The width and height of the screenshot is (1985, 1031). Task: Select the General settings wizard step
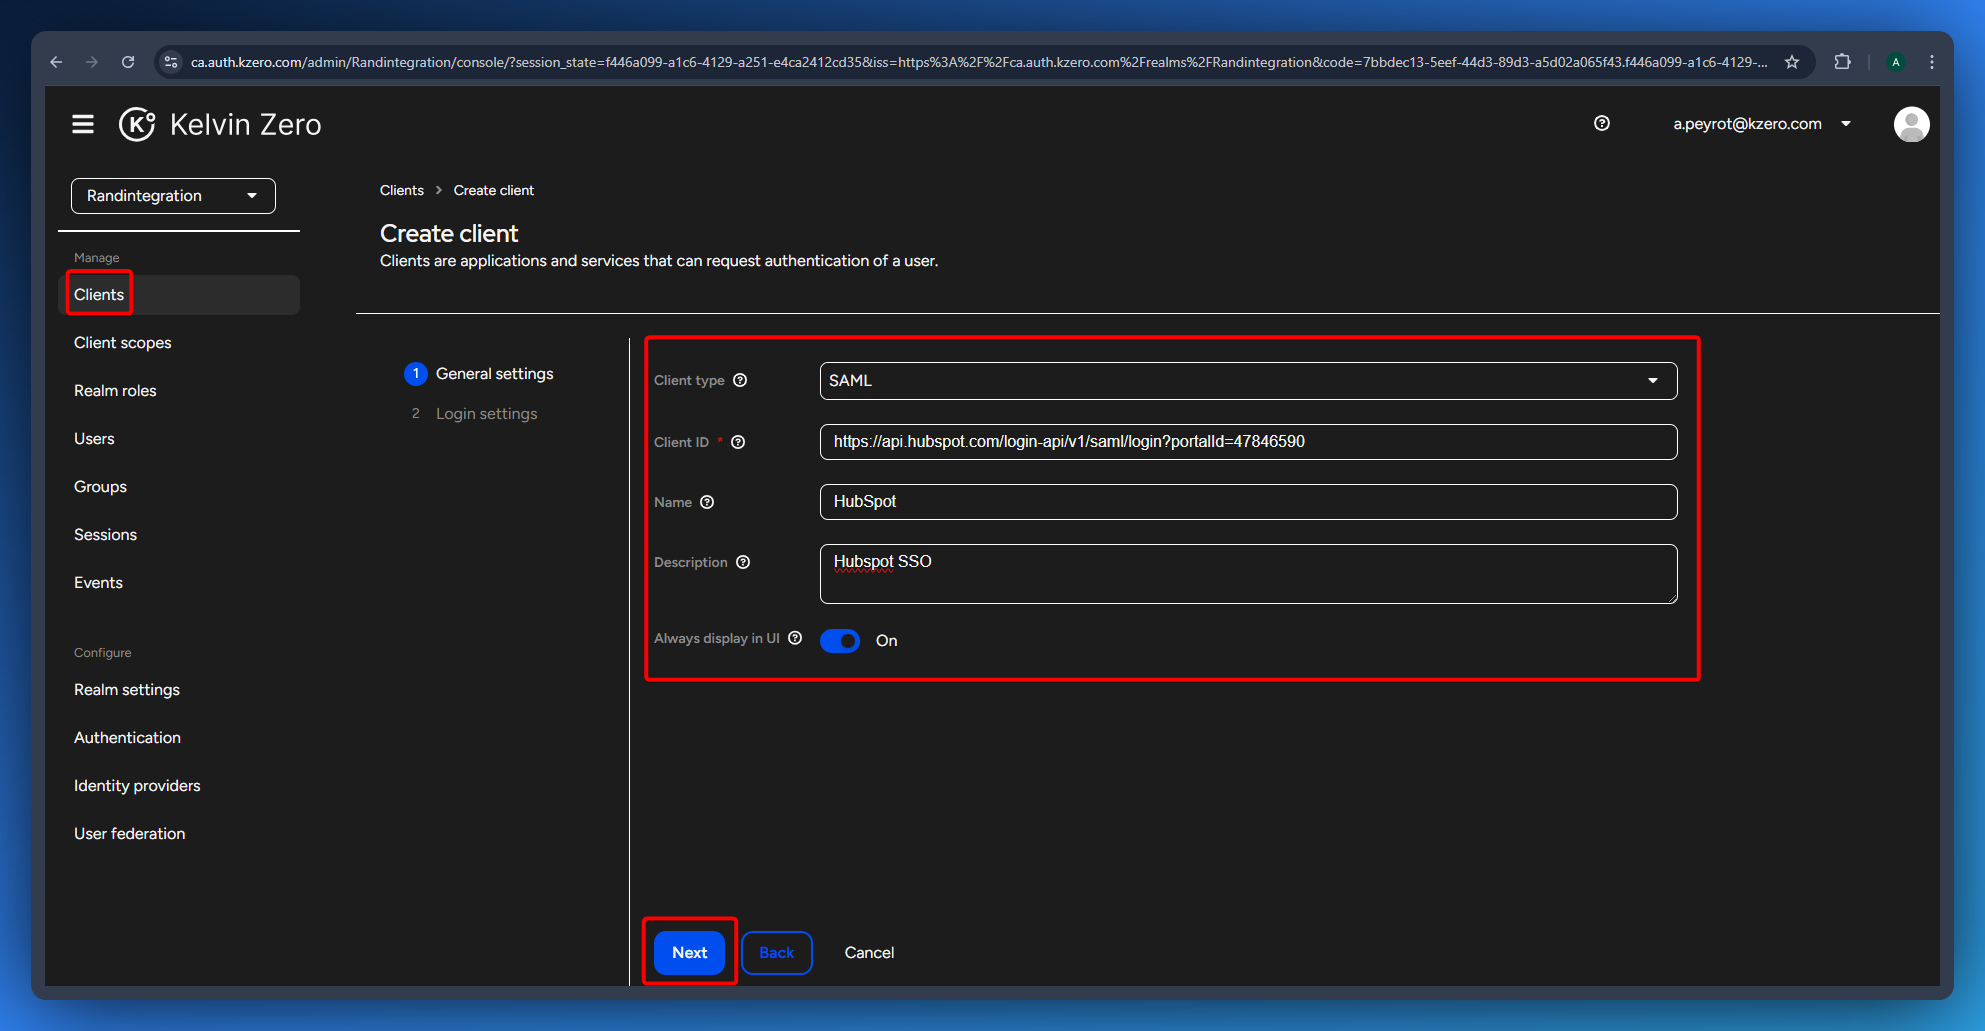(x=479, y=374)
